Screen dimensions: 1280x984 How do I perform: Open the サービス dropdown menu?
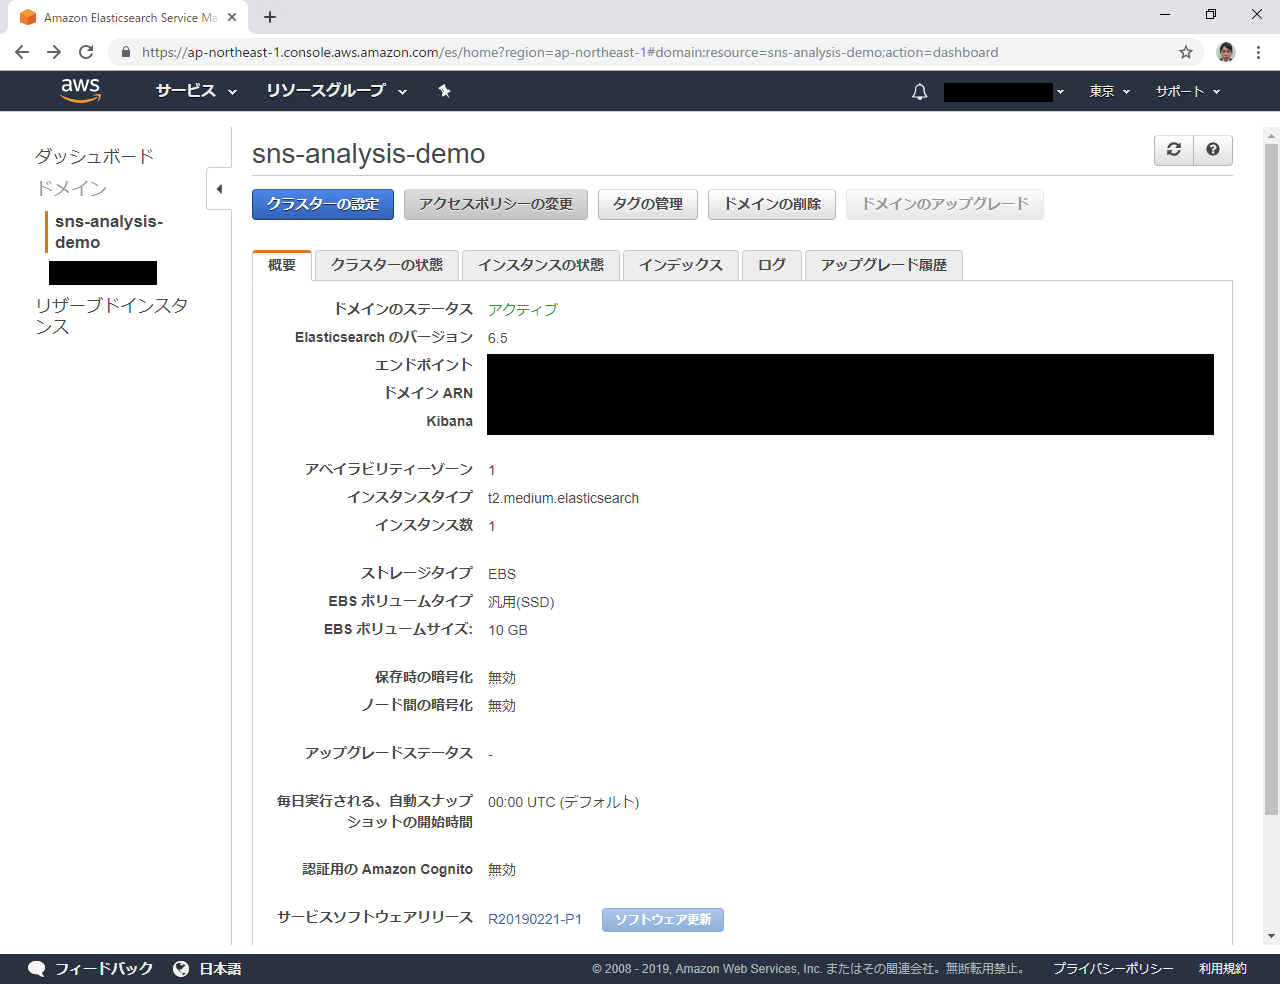pyautogui.click(x=196, y=91)
